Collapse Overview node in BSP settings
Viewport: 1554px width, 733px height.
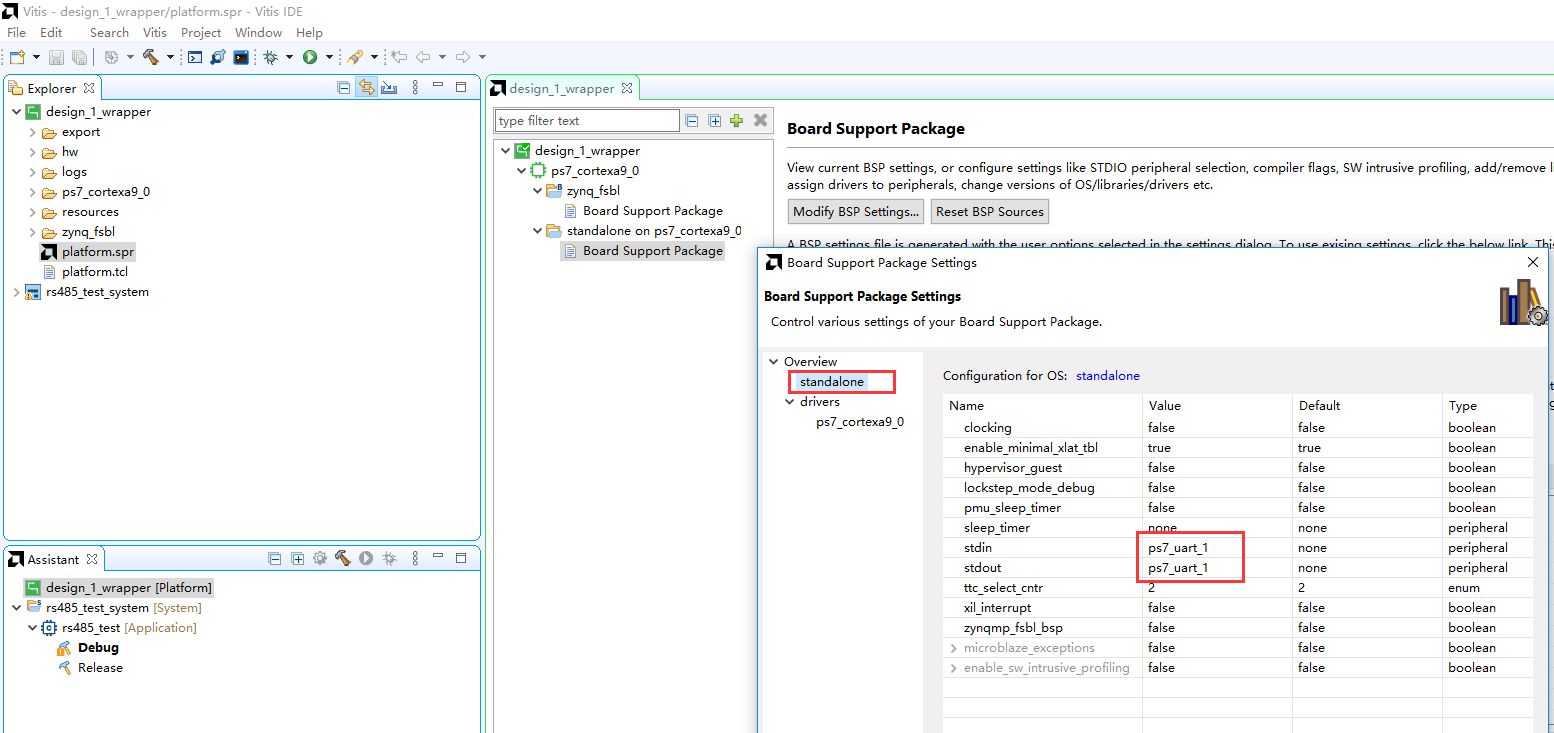[773, 362]
